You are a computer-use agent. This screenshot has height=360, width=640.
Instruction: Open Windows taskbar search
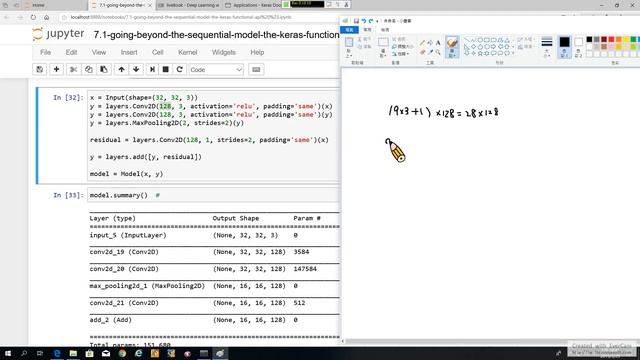(x=24, y=353)
